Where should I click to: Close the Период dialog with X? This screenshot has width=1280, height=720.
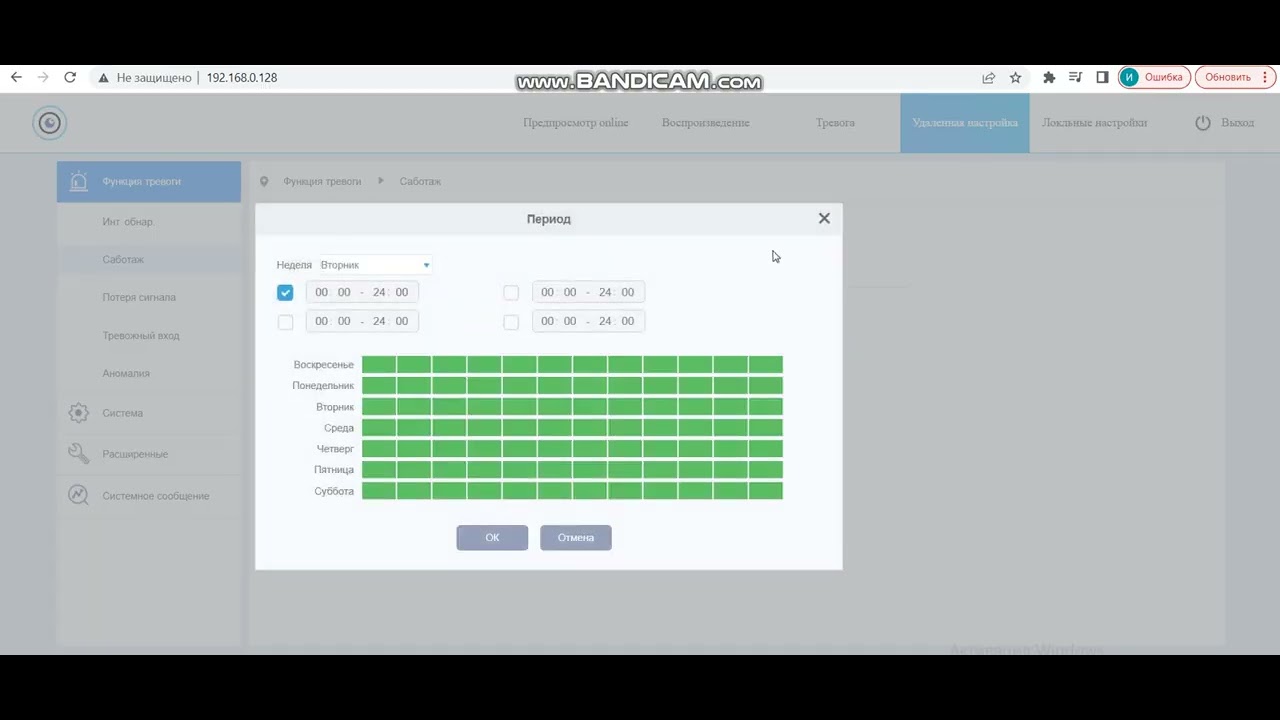pos(824,218)
